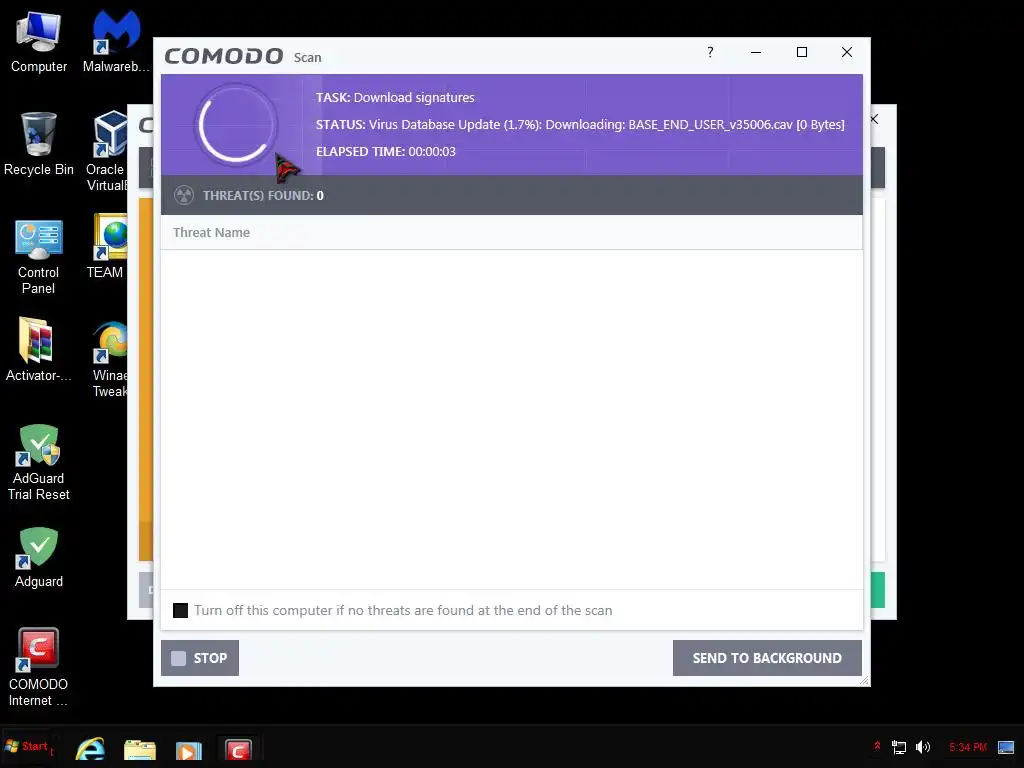Launch Internet Explorer from taskbar
This screenshot has width=1024, height=768.
90,748
